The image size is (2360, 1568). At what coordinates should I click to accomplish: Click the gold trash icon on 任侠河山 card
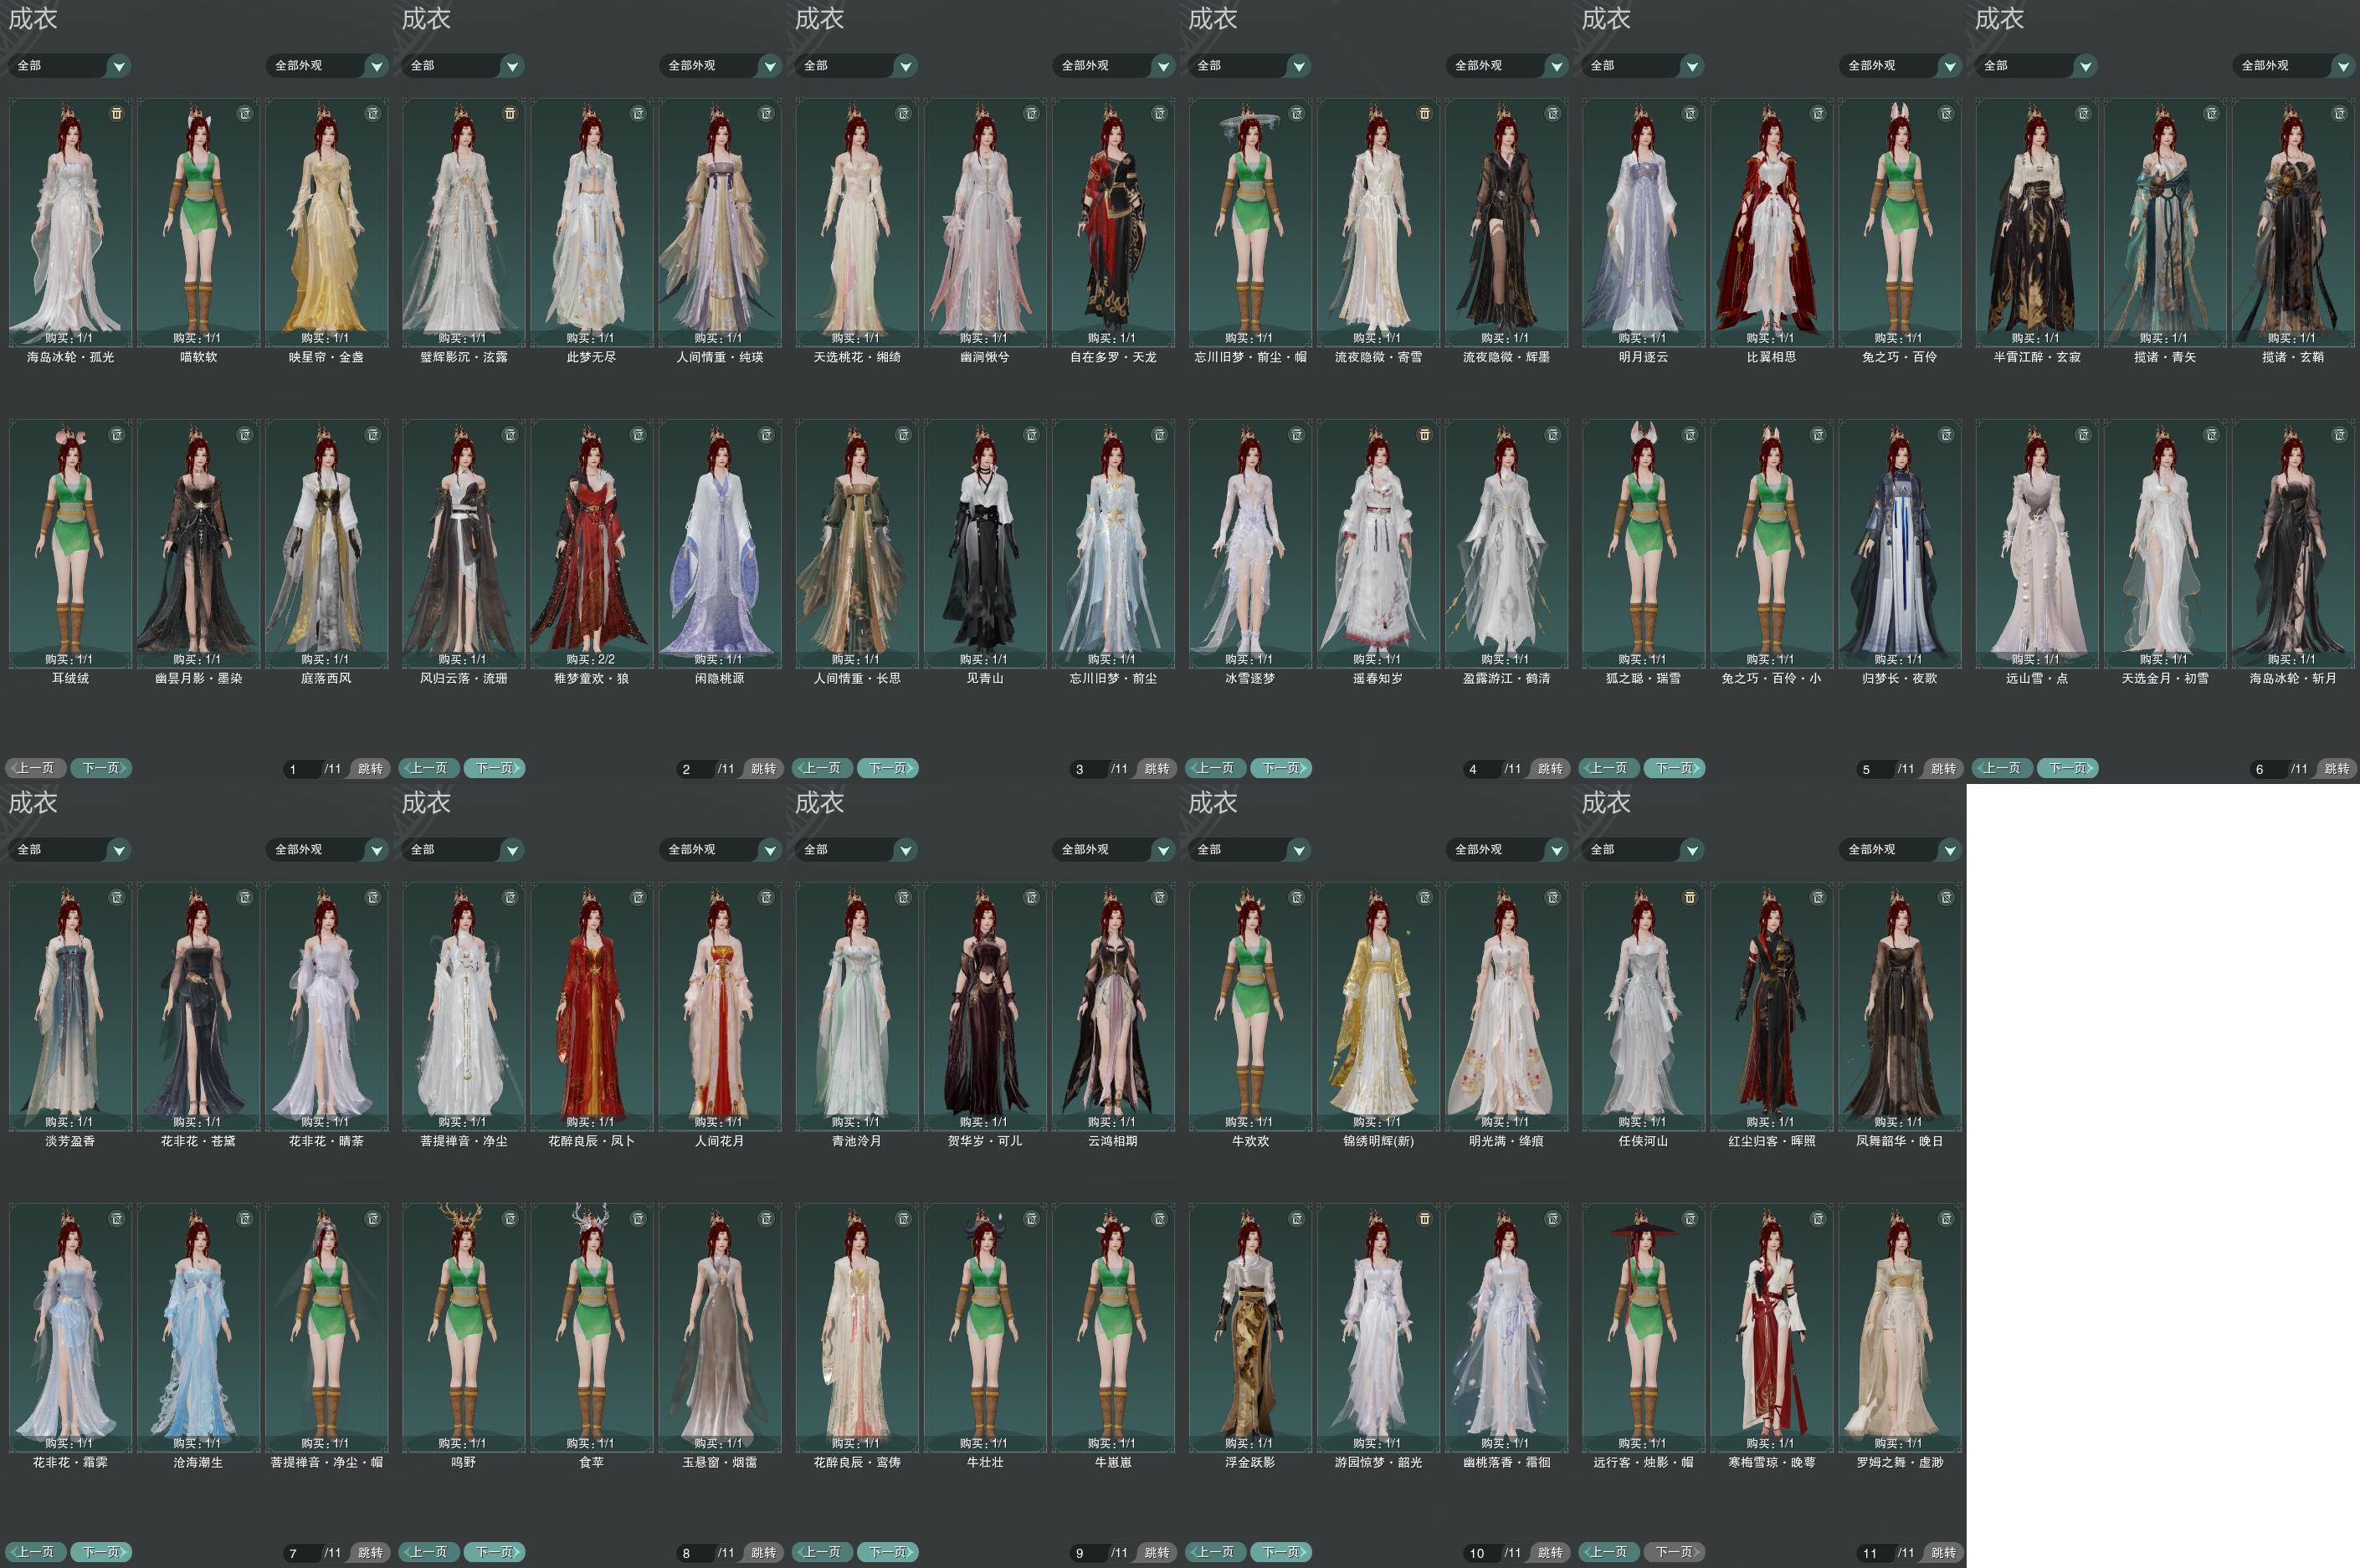tap(1690, 897)
